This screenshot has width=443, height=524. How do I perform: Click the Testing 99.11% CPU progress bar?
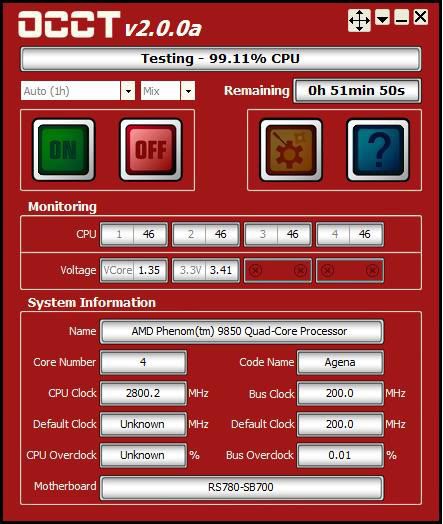(221, 59)
